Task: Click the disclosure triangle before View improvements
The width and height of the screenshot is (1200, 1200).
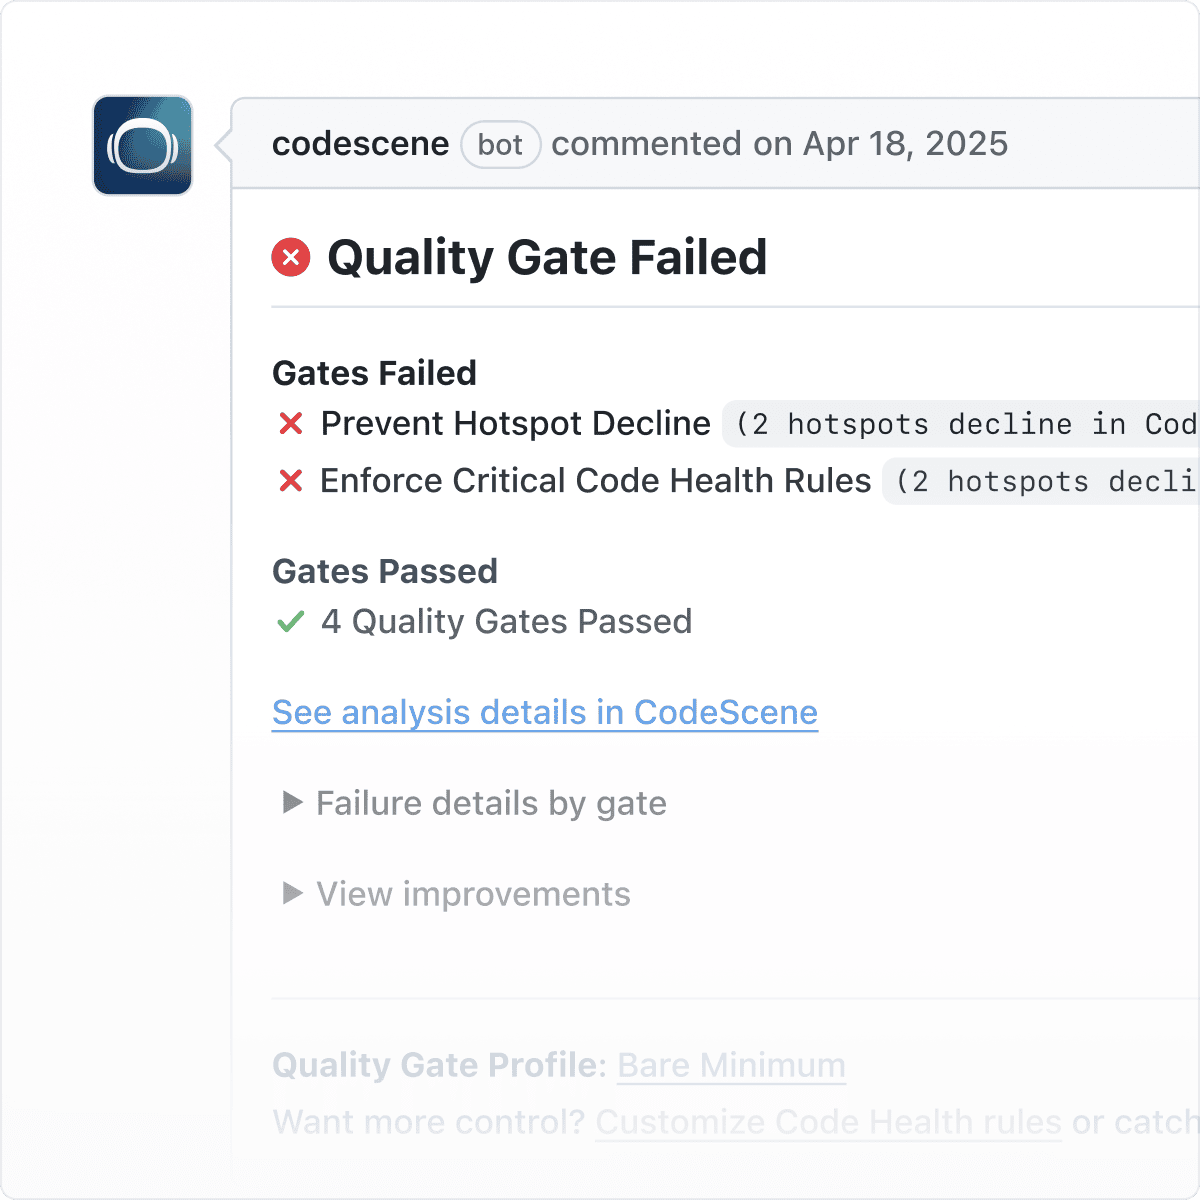Action: click(292, 893)
